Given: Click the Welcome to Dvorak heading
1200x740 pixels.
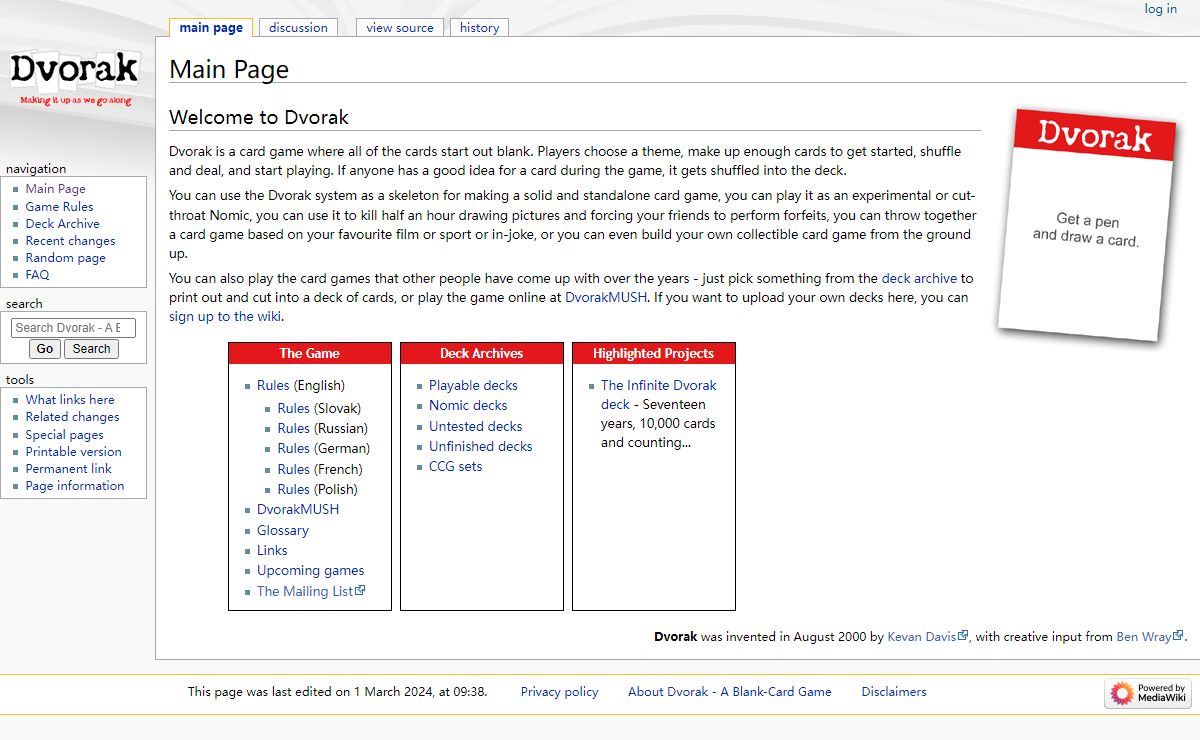Looking at the screenshot, I should pyautogui.click(x=259, y=117).
